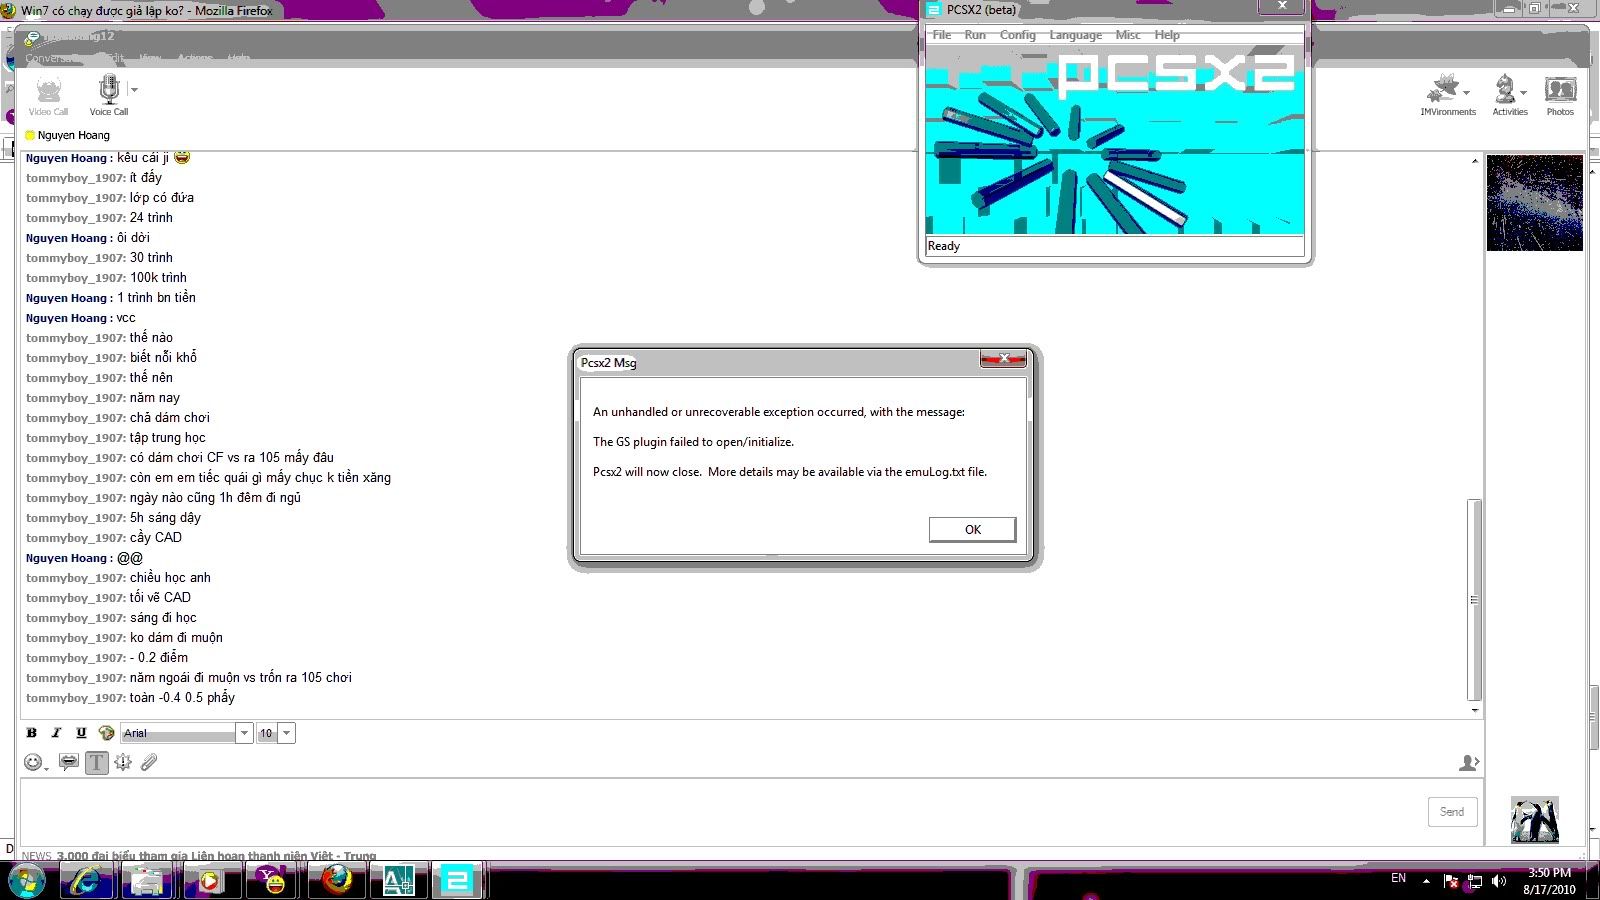The height and width of the screenshot is (900, 1600).
Task: Open the File menu in PCSX2
Action: tap(942, 35)
